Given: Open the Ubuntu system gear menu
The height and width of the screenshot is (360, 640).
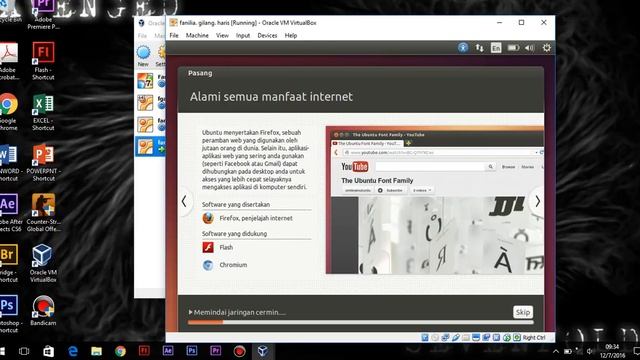Looking at the screenshot, I should [x=547, y=48].
